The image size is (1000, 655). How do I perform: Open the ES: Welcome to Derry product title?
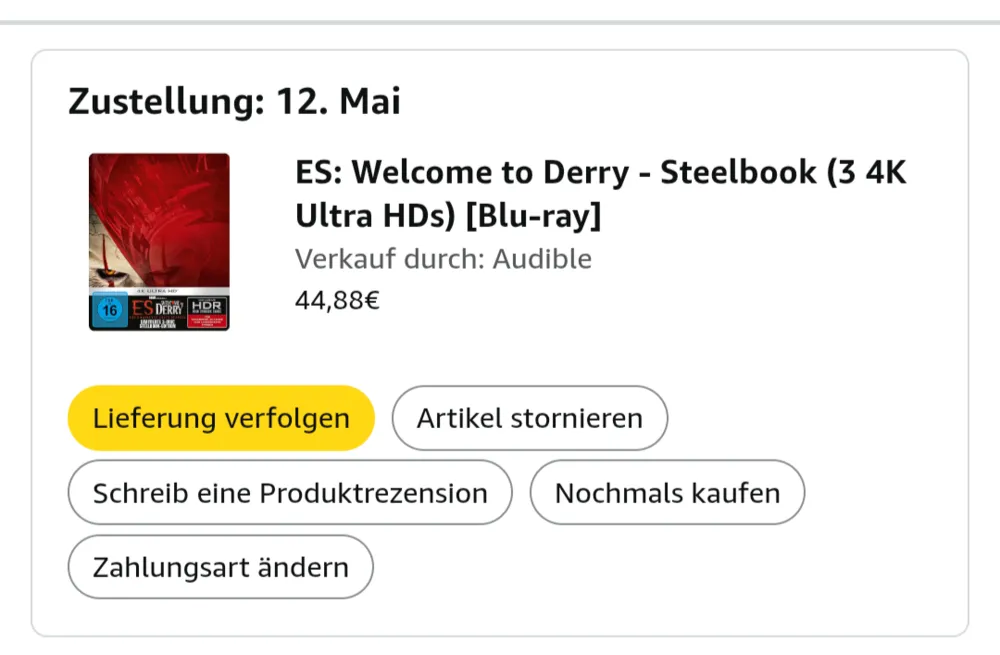pos(600,194)
